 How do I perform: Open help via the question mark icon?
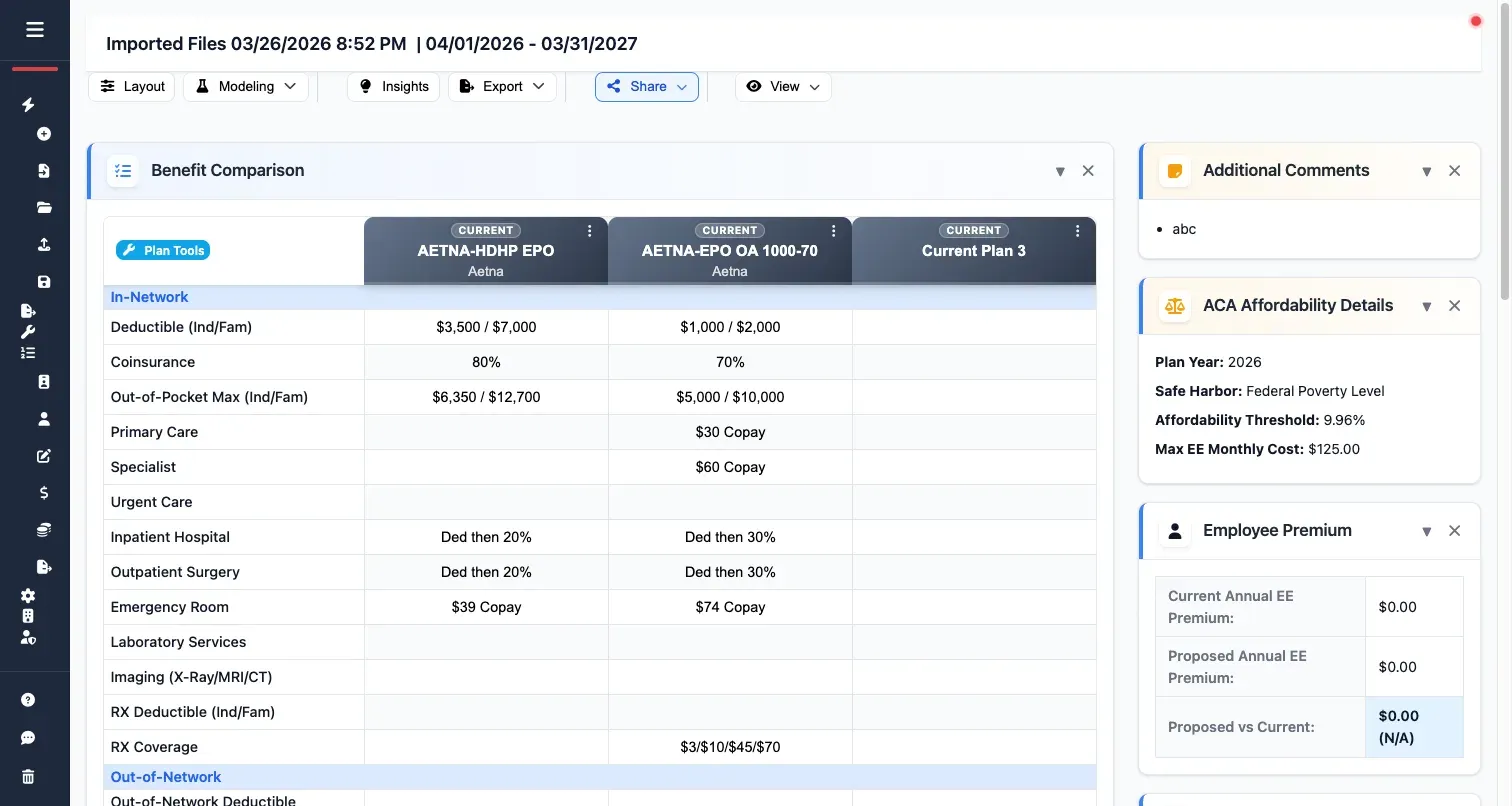click(x=28, y=700)
